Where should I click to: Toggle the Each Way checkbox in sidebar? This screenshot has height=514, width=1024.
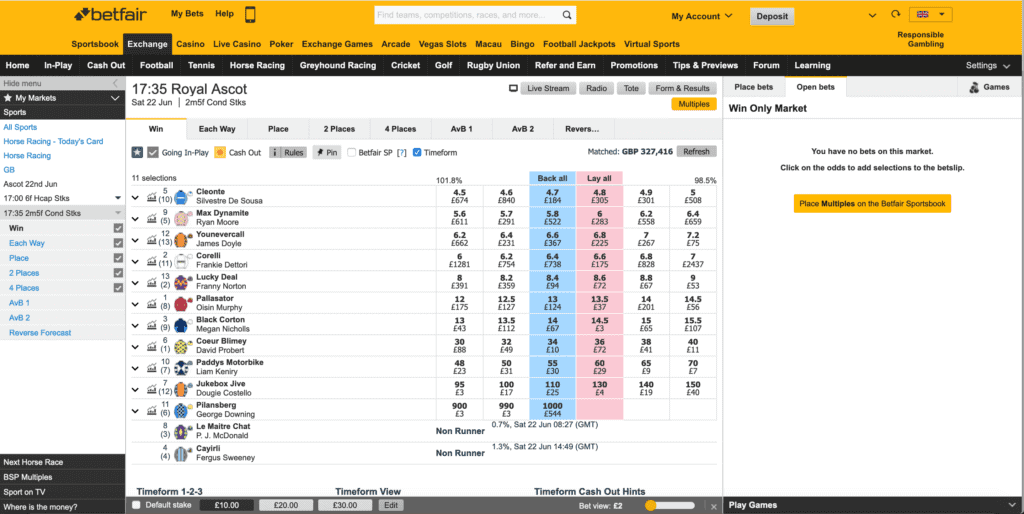pos(118,243)
